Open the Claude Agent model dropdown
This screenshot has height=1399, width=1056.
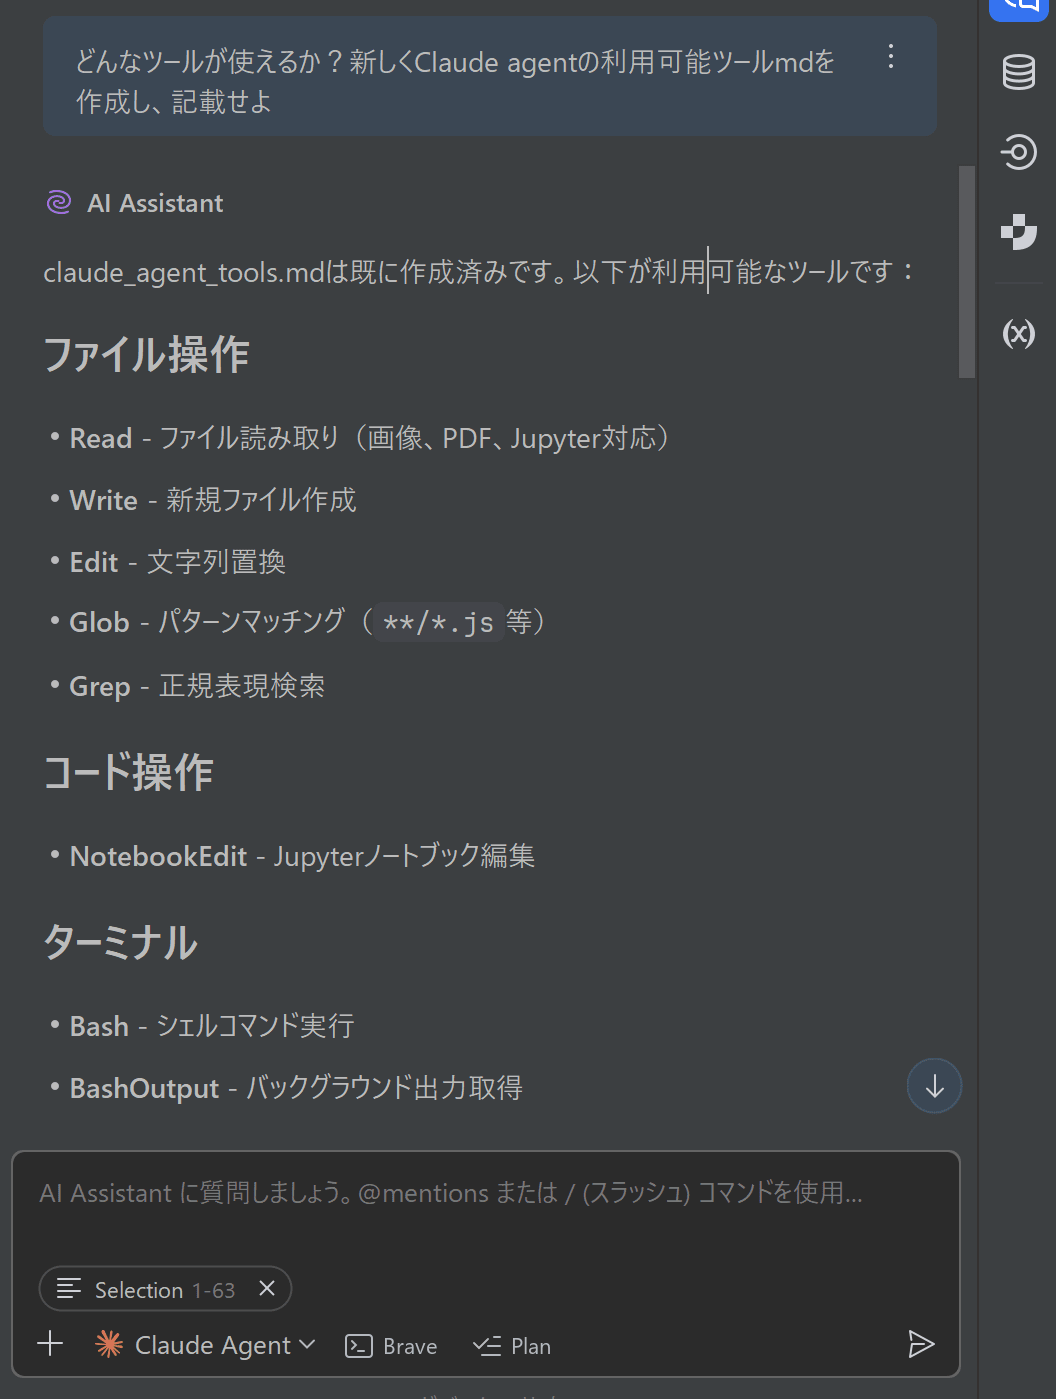click(307, 1344)
